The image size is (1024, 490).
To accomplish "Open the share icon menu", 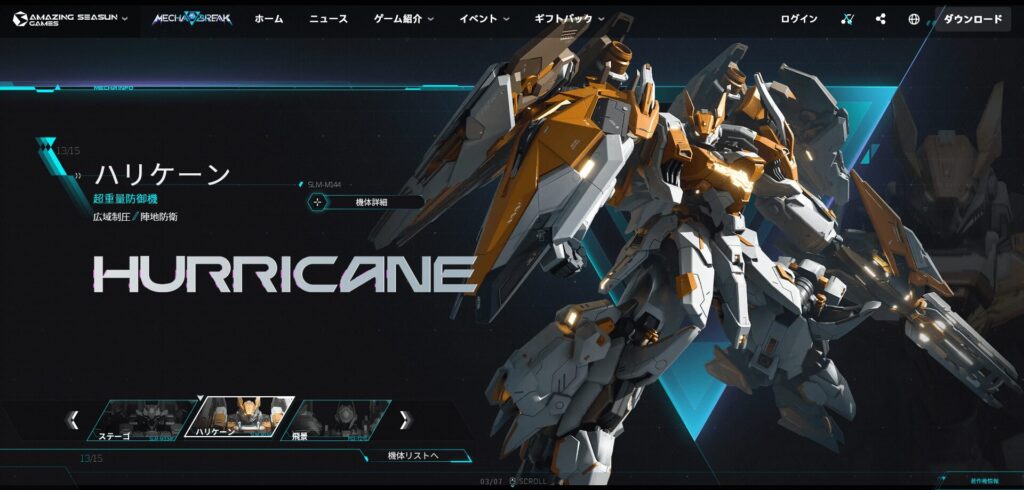I will [880, 19].
